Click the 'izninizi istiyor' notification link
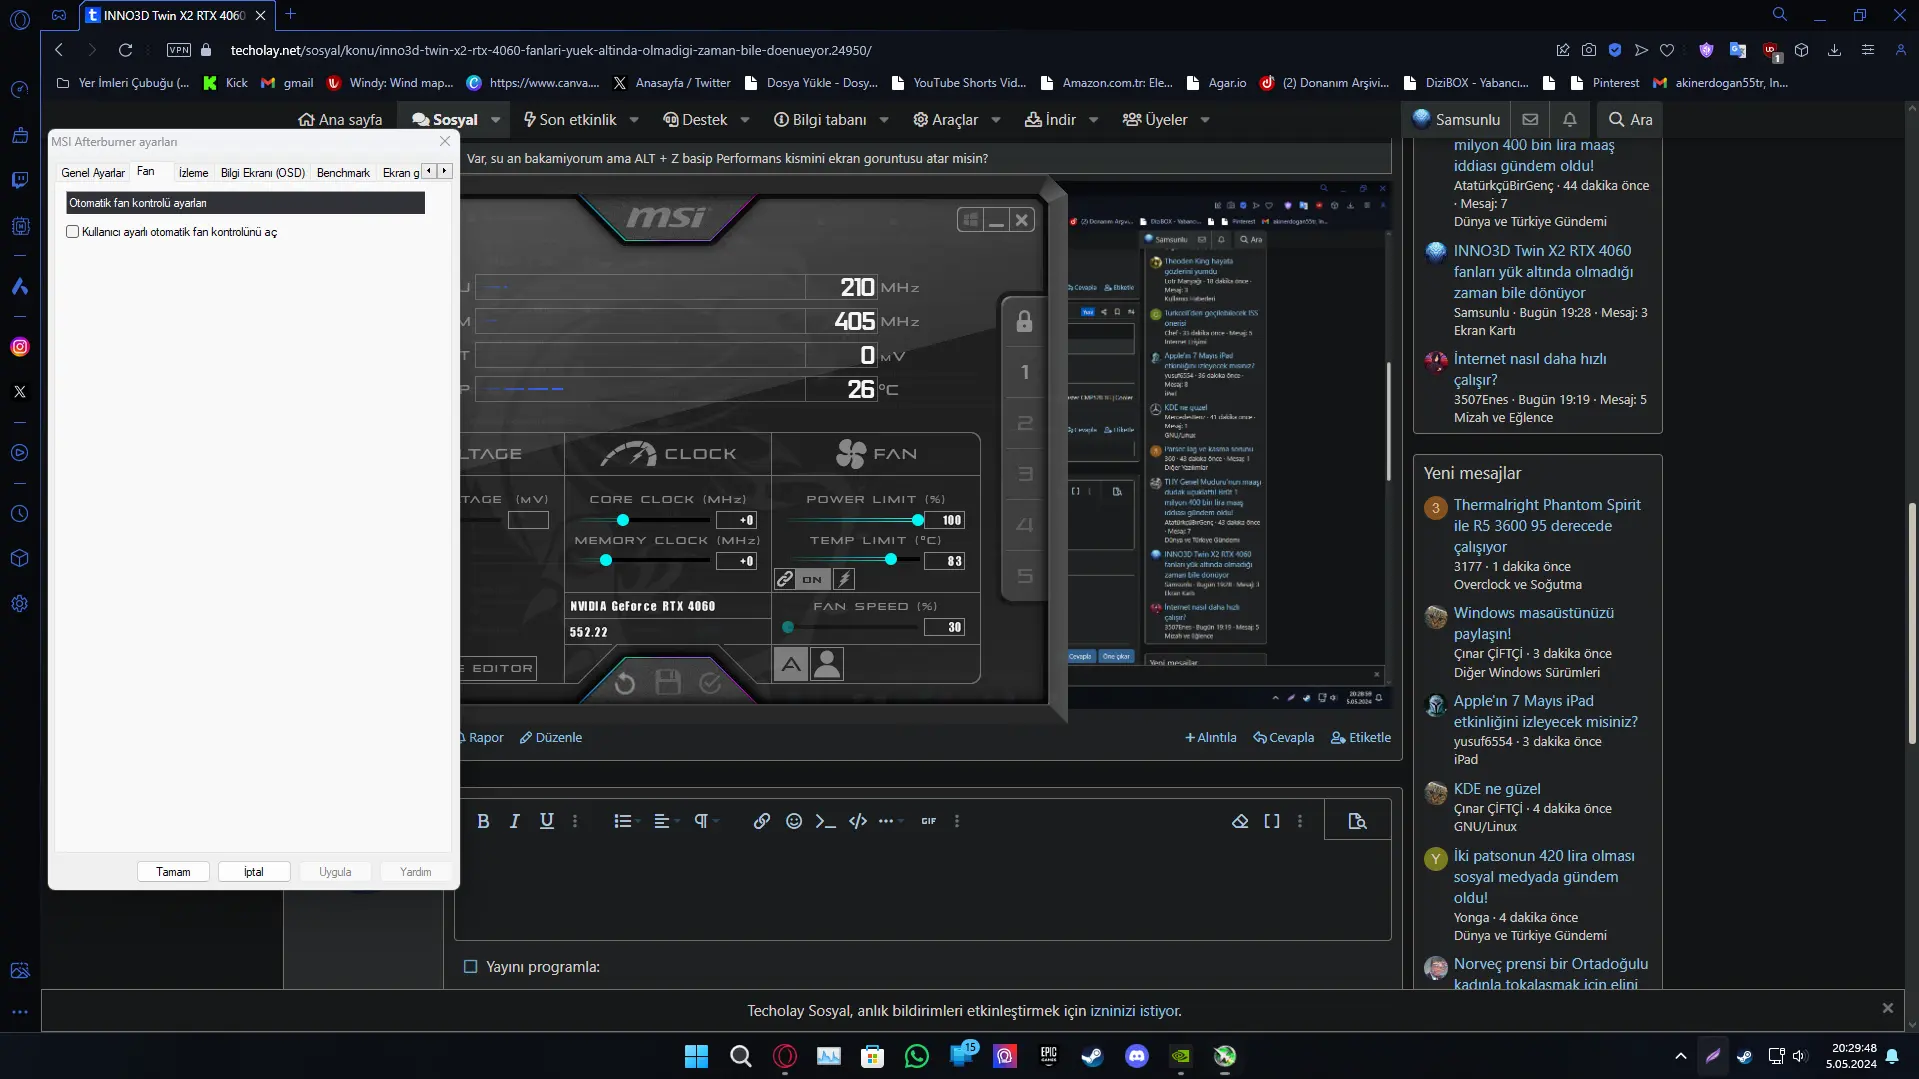 [x=1135, y=1011]
